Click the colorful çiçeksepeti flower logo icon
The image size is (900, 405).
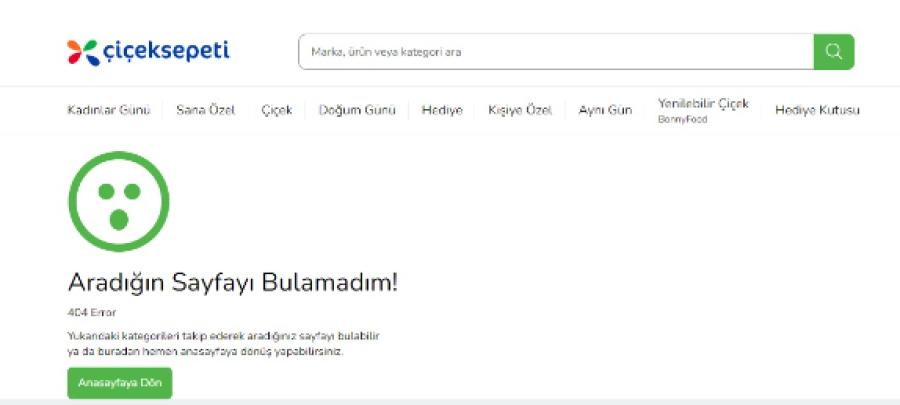82,51
